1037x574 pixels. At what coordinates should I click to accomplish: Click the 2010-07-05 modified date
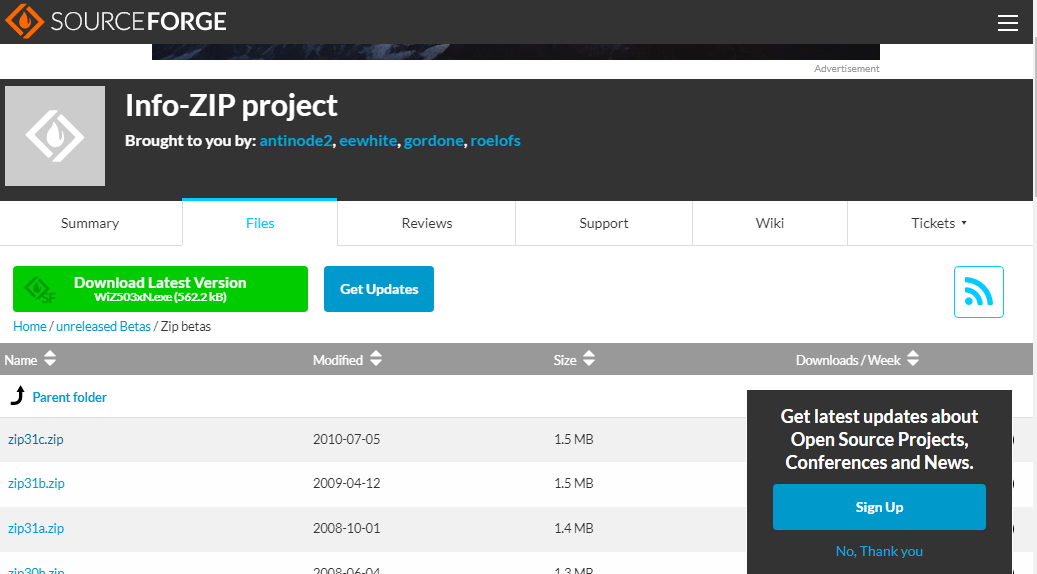tap(347, 439)
